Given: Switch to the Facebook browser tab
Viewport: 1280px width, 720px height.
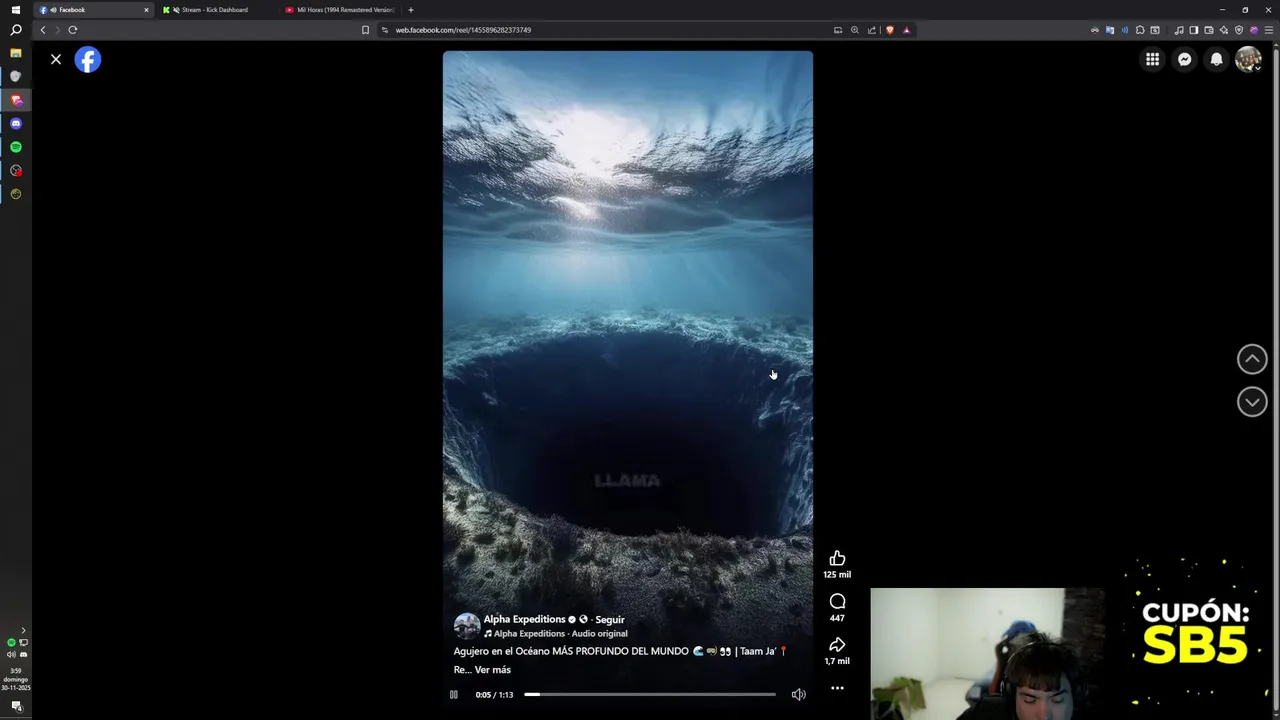Looking at the screenshot, I should pos(92,10).
